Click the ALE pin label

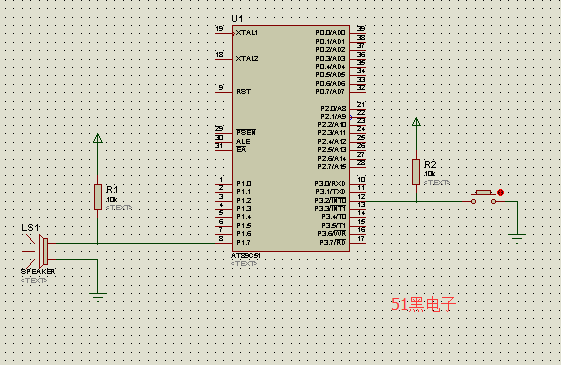click(243, 142)
